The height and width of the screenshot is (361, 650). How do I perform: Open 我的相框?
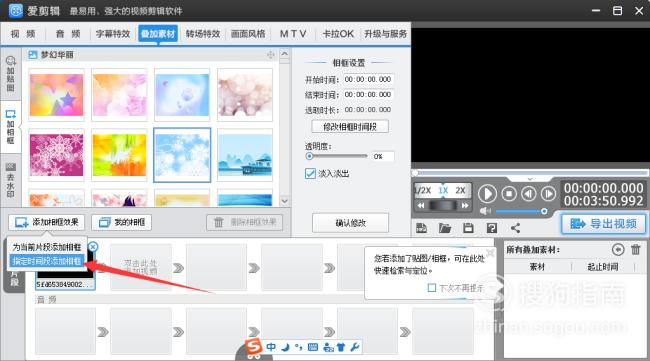[x=121, y=223]
